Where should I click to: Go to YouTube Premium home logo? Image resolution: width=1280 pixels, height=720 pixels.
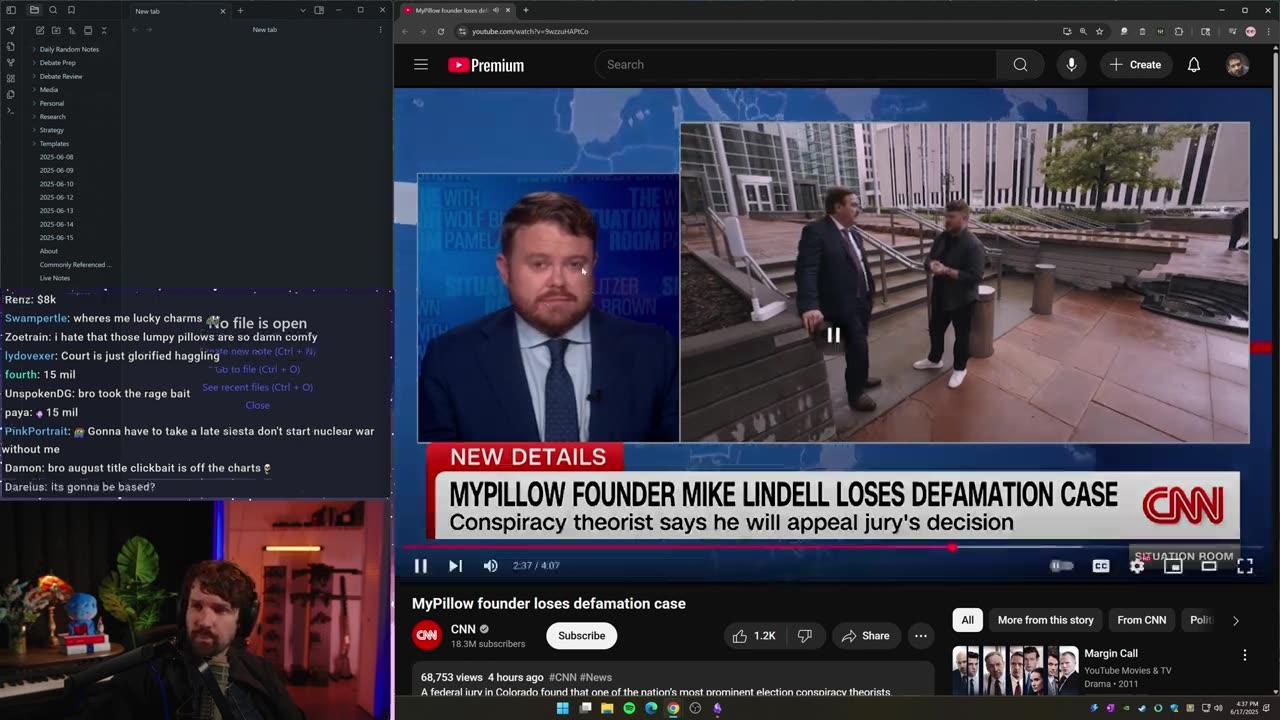click(x=486, y=65)
